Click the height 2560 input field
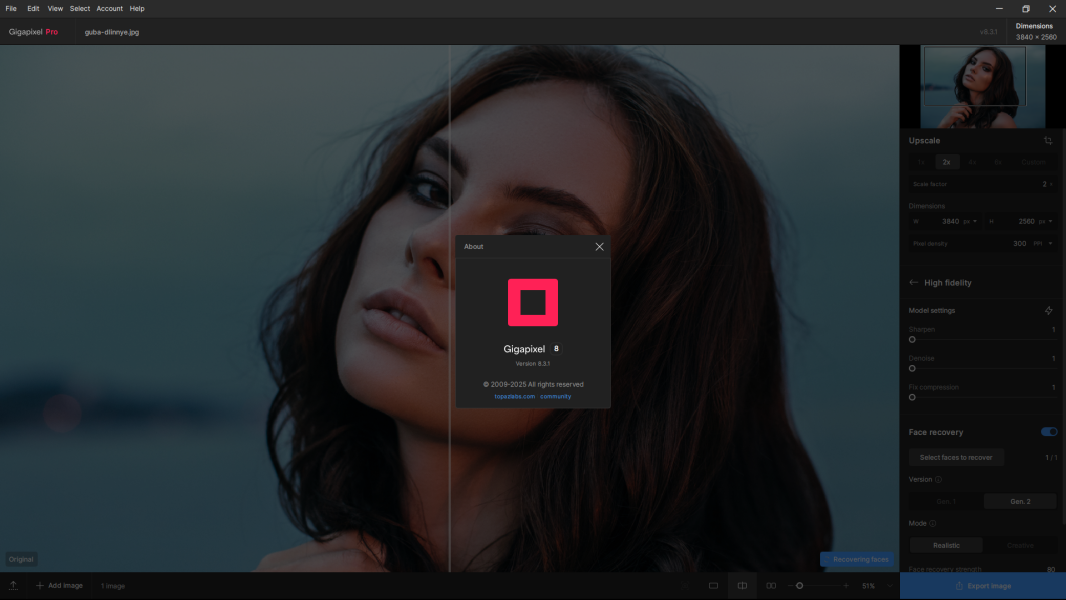Screen dimensions: 1066x600 [1020, 222]
